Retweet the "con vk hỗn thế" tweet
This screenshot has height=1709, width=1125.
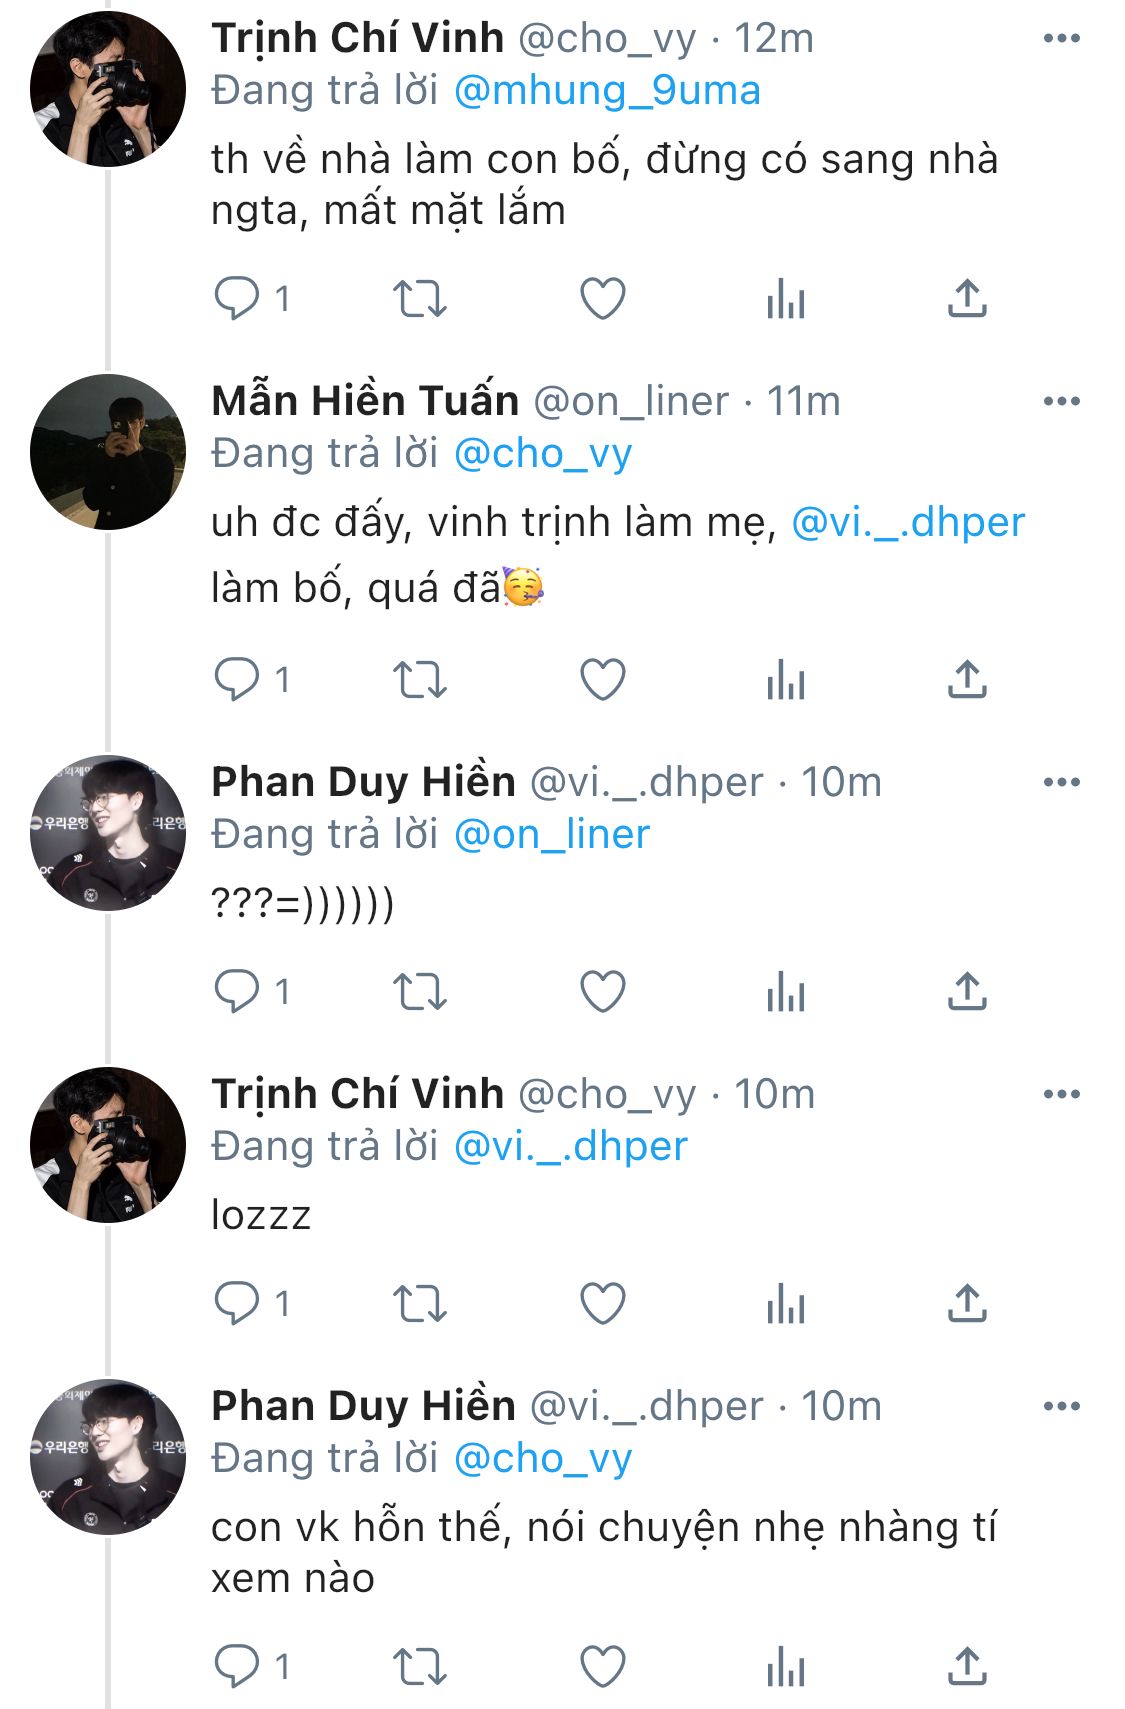(x=419, y=1666)
